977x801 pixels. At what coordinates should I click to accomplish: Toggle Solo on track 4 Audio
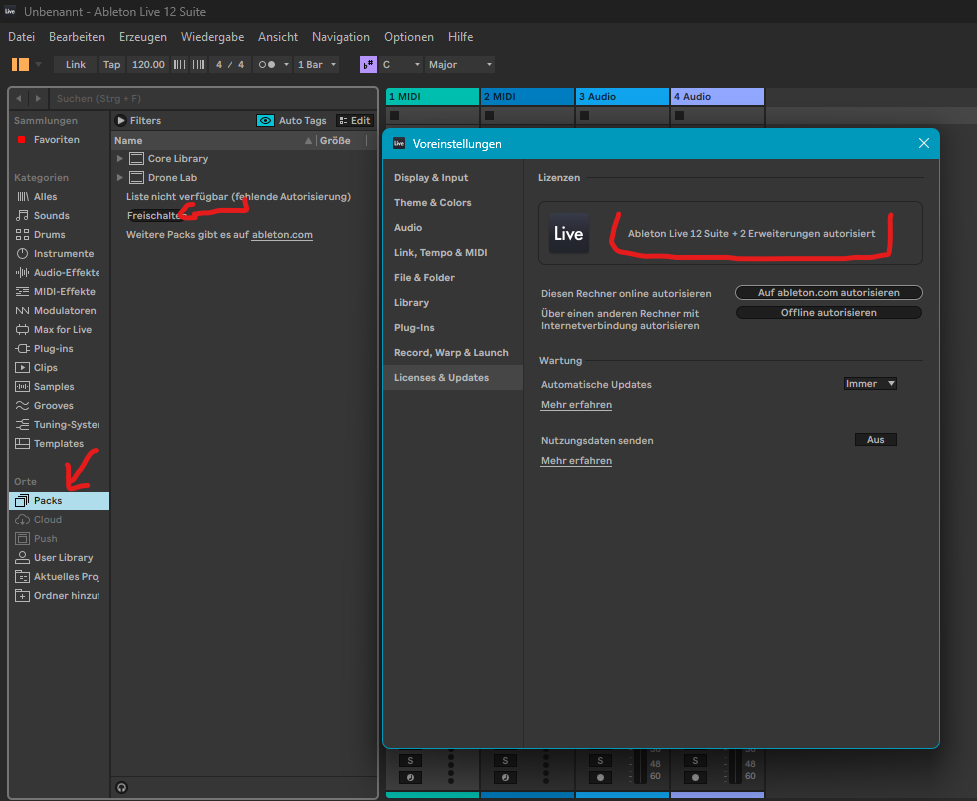click(695, 761)
